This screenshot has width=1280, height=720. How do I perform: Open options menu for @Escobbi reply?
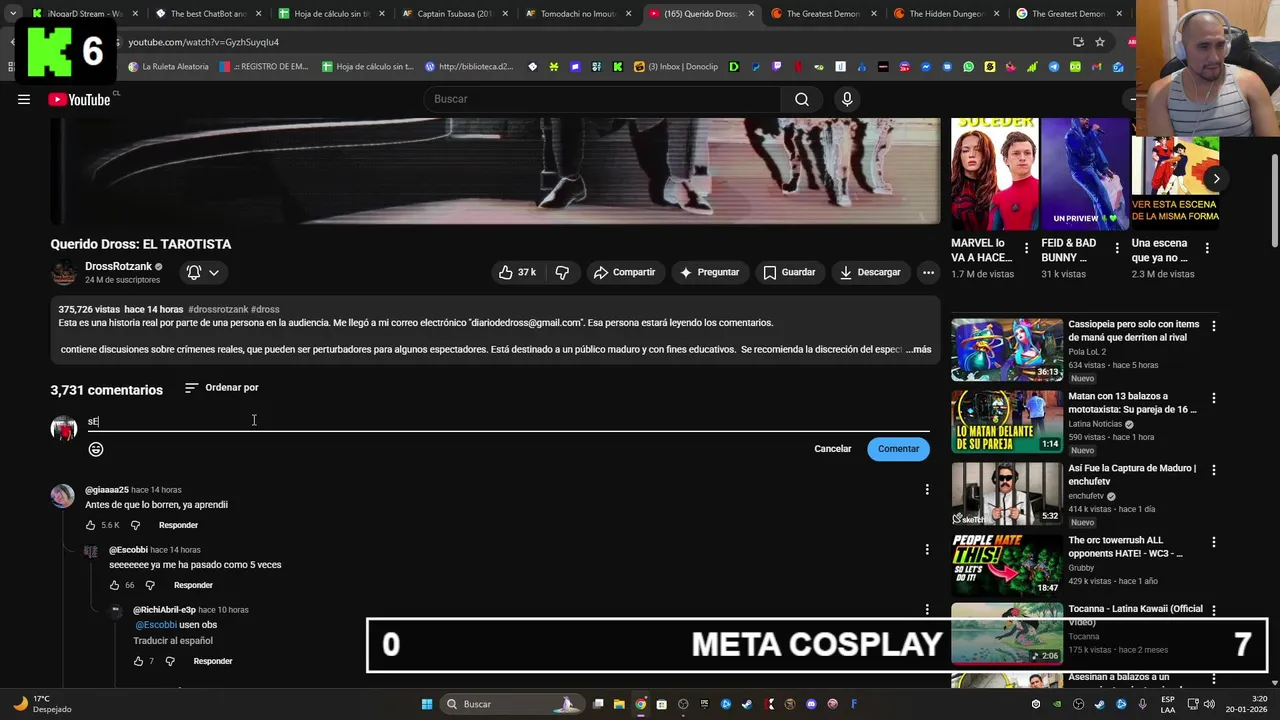click(927, 550)
